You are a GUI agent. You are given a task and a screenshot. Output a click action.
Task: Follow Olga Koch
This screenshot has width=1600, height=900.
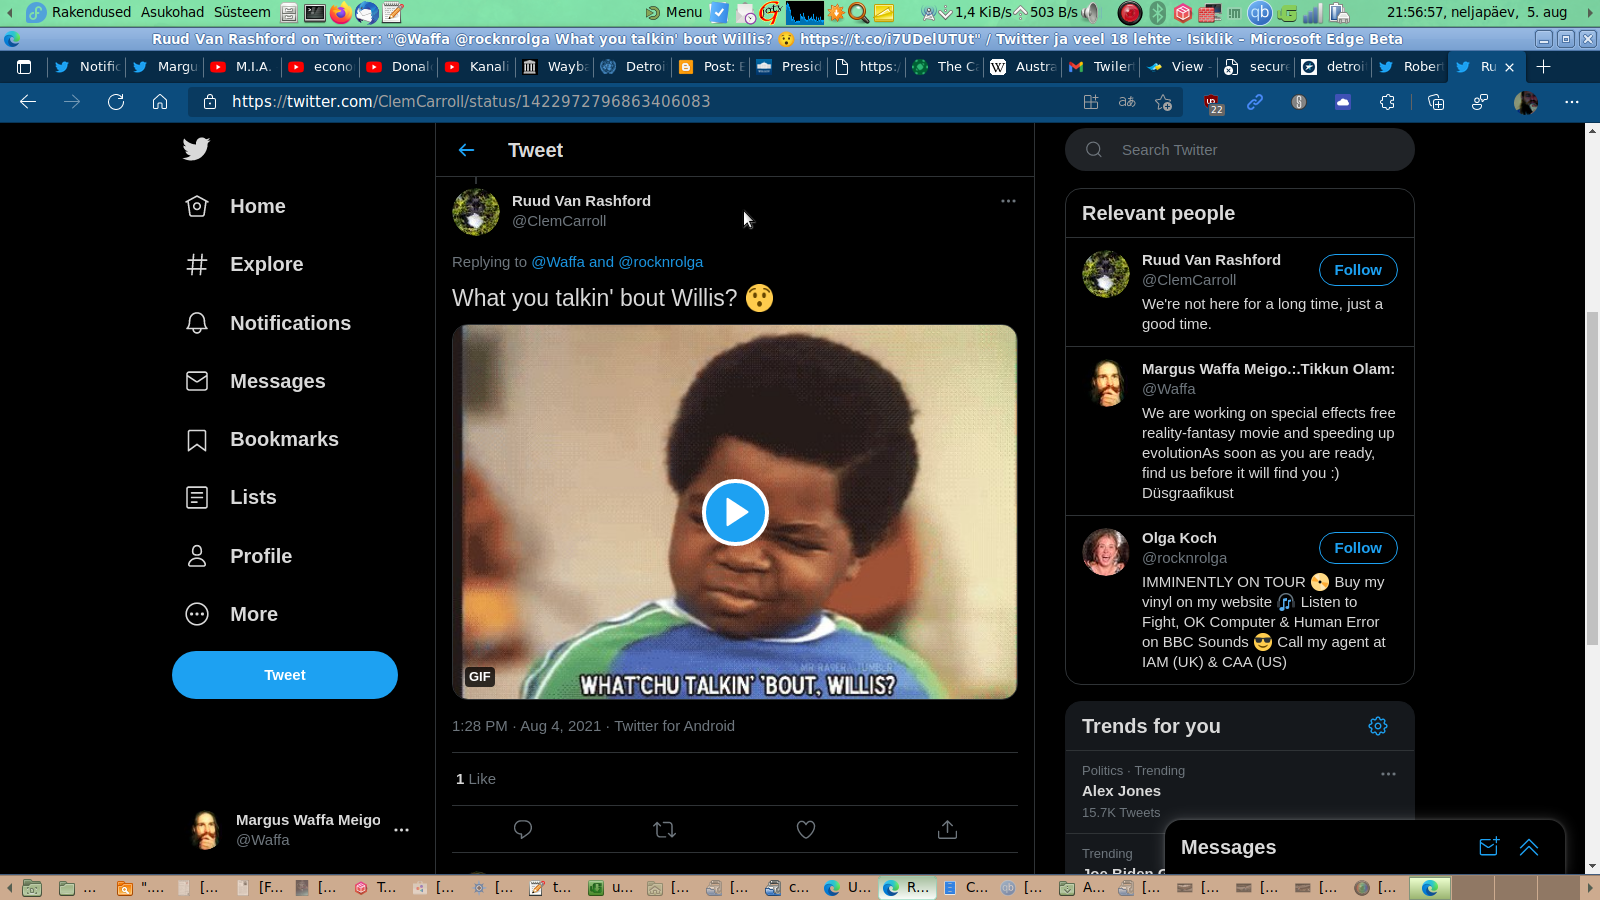1358,548
